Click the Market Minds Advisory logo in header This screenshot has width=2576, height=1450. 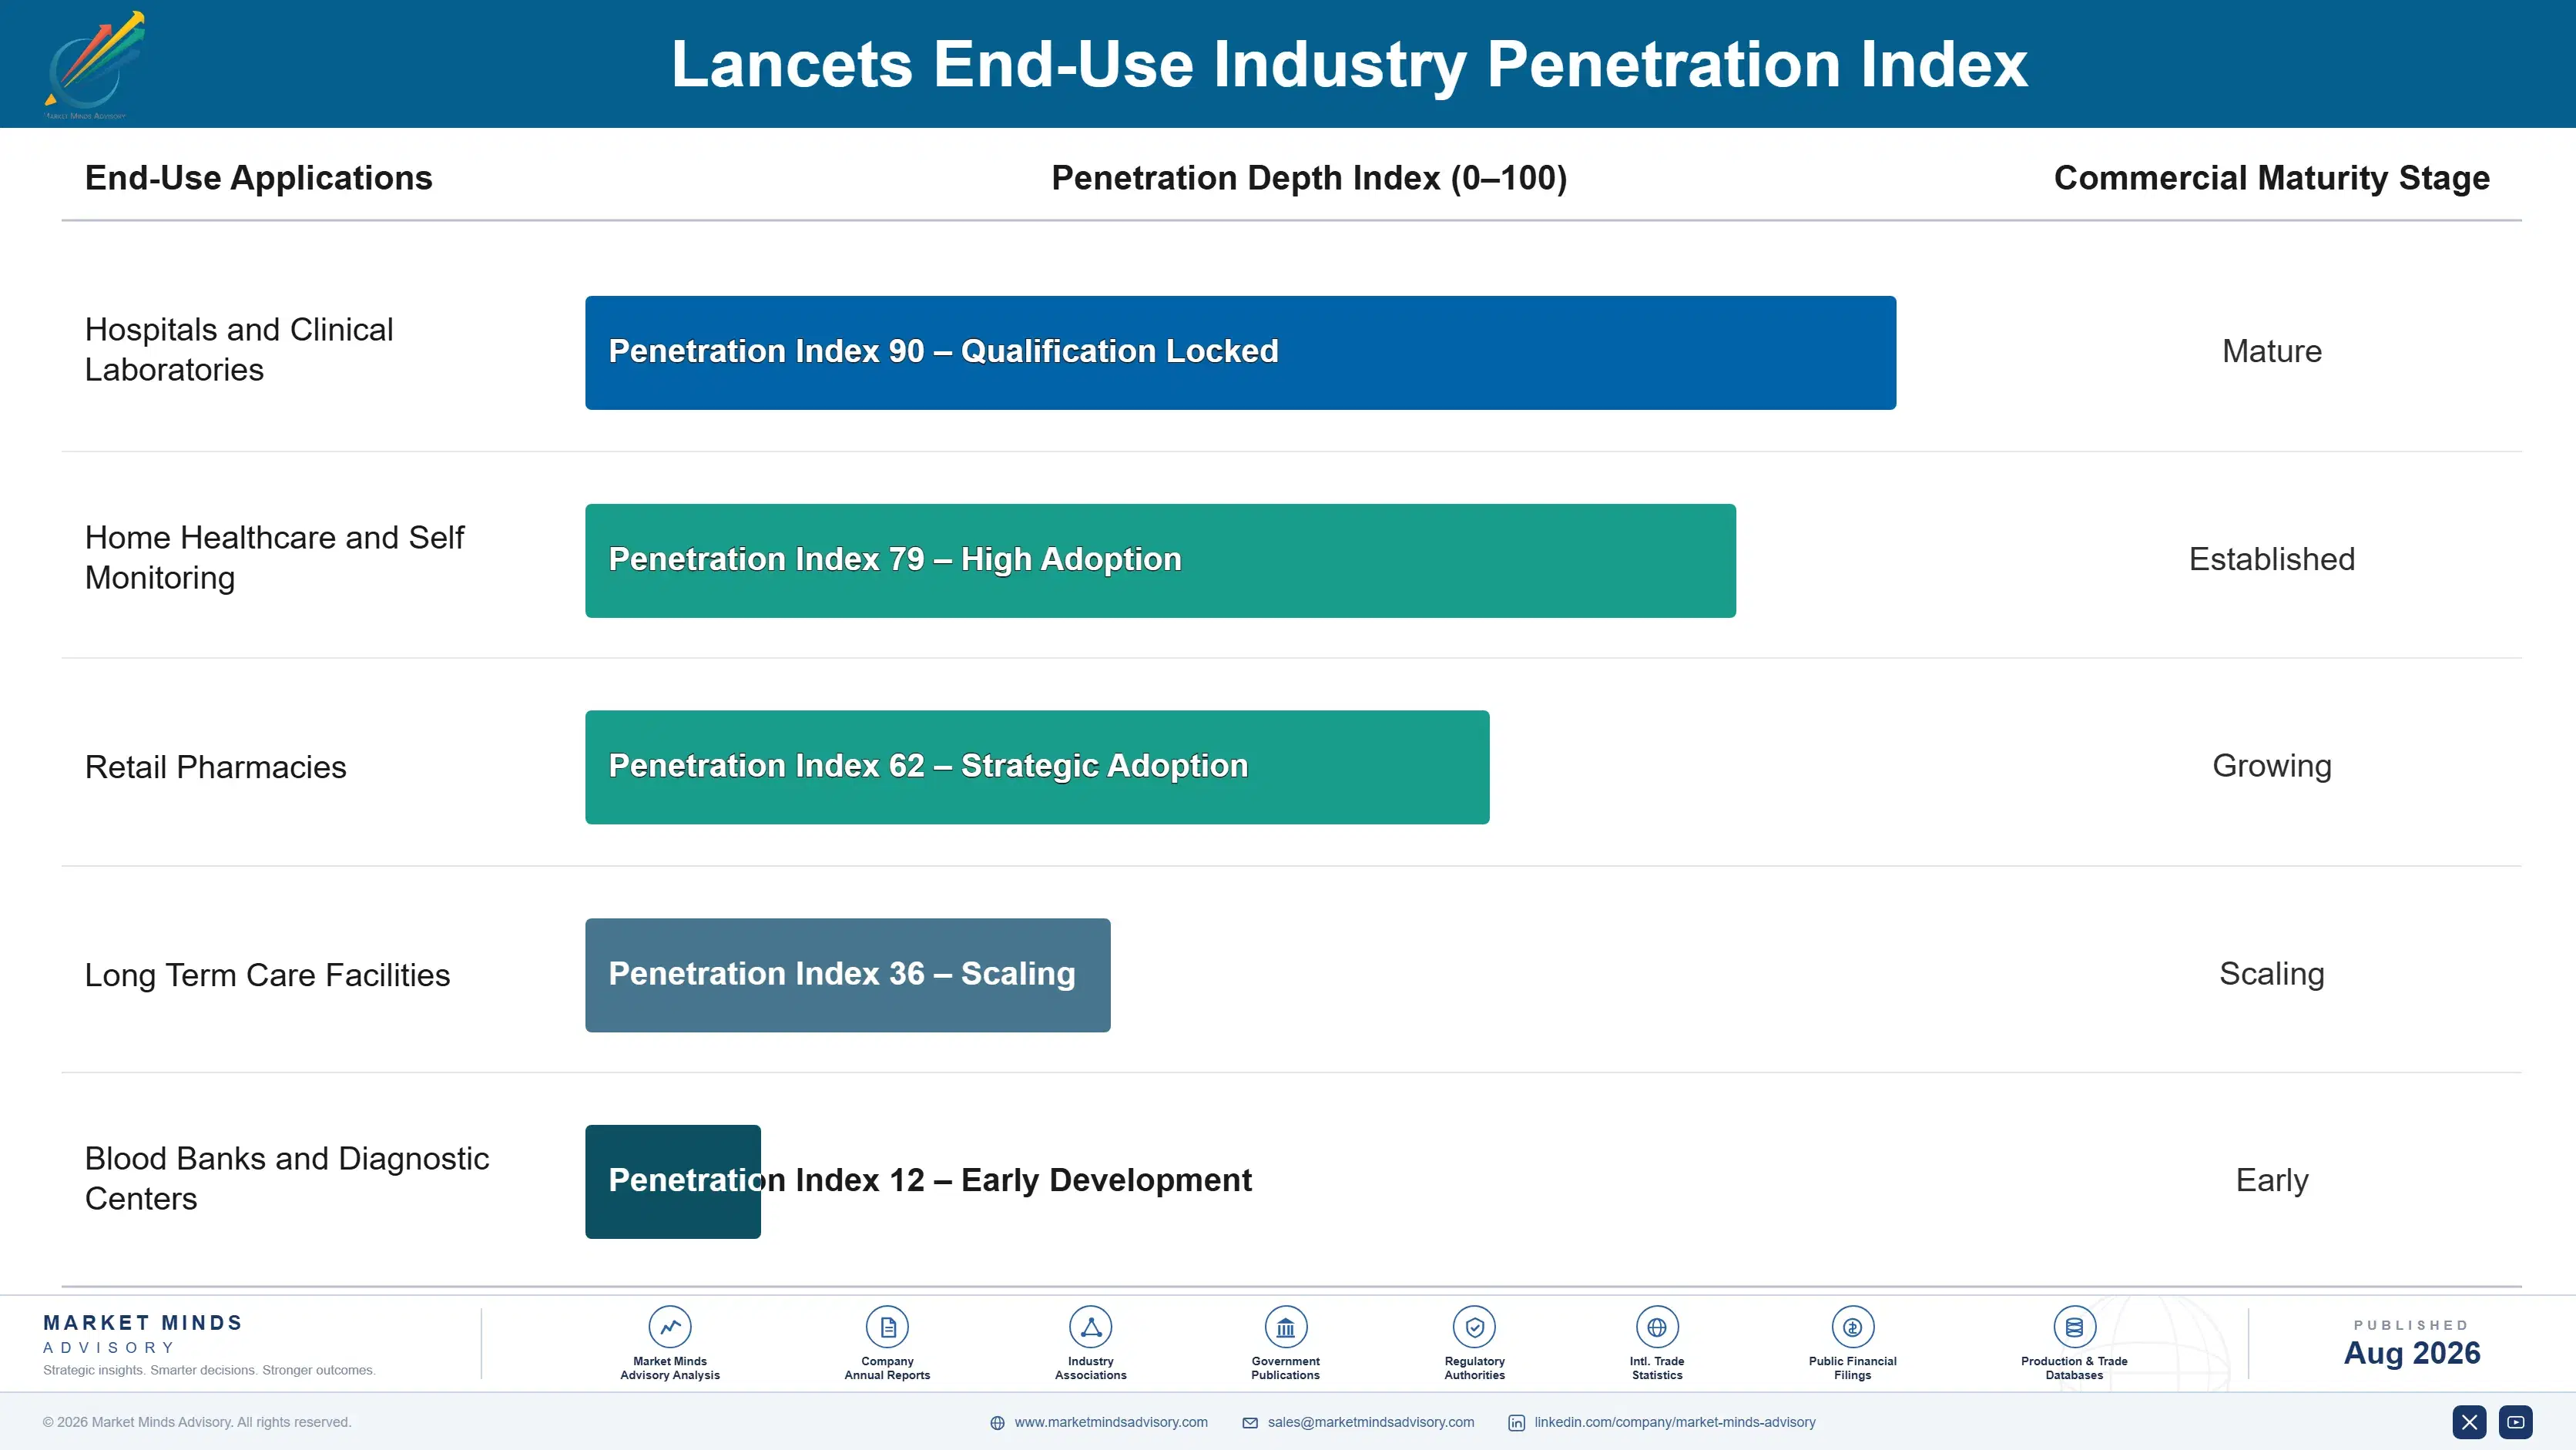point(94,65)
